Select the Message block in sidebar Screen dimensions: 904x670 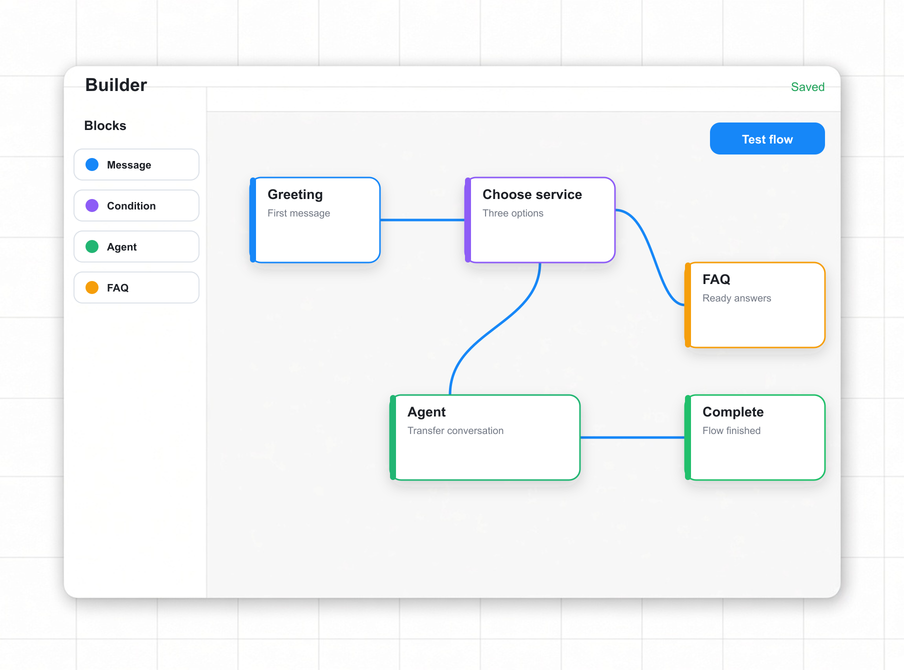(137, 164)
